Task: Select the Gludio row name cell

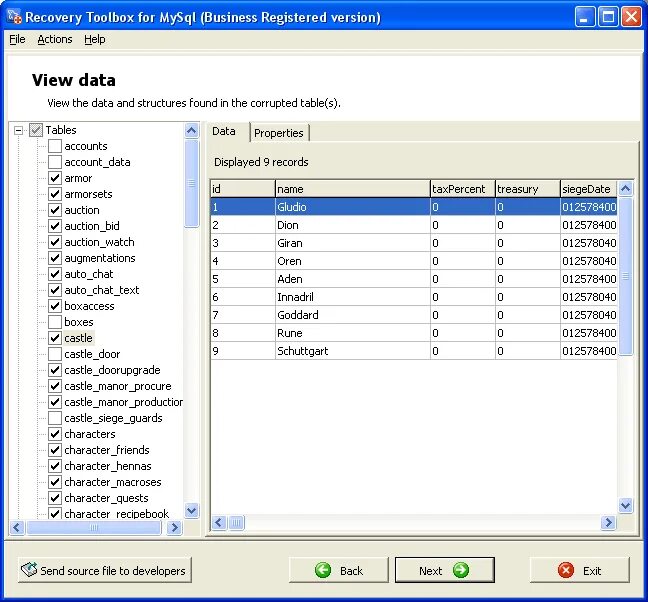Action: (x=353, y=207)
